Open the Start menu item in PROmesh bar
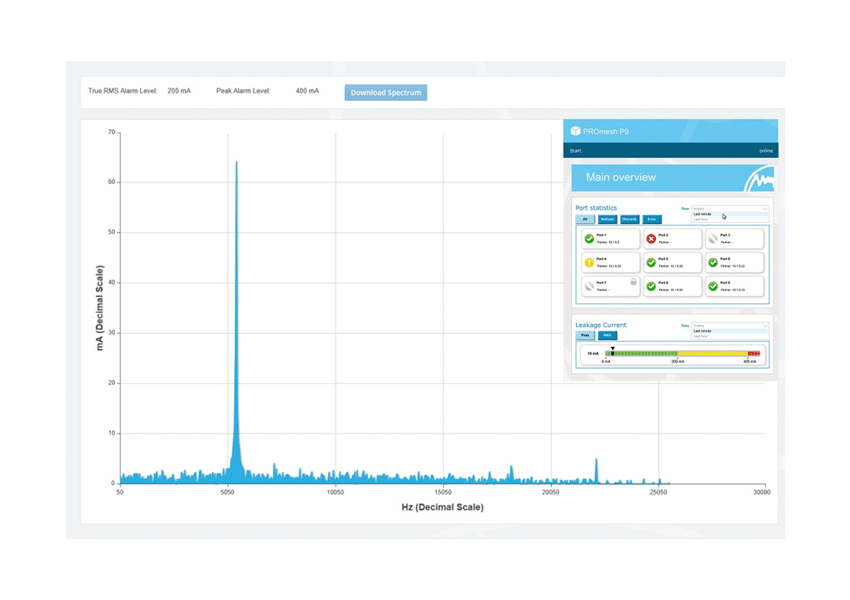Viewport: 850px width, 600px height. [575, 151]
